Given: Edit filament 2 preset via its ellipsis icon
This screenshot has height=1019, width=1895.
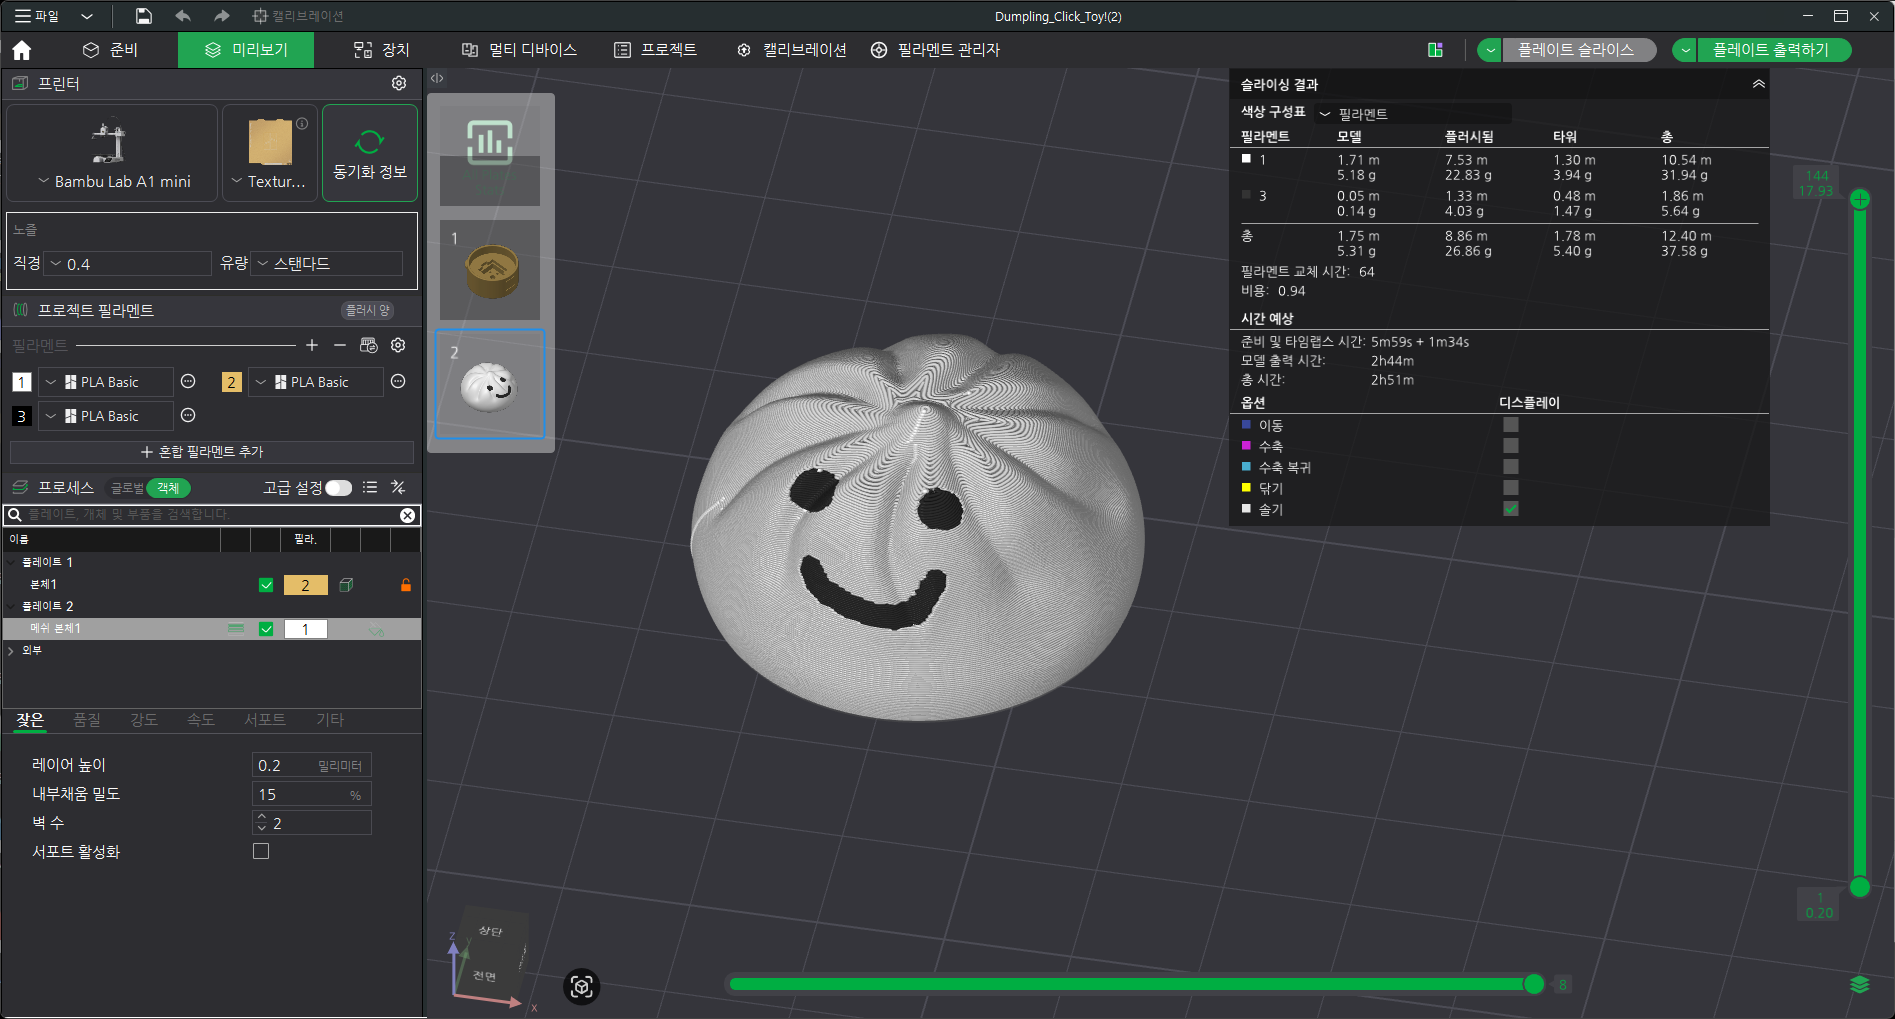Looking at the screenshot, I should pos(398,381).
